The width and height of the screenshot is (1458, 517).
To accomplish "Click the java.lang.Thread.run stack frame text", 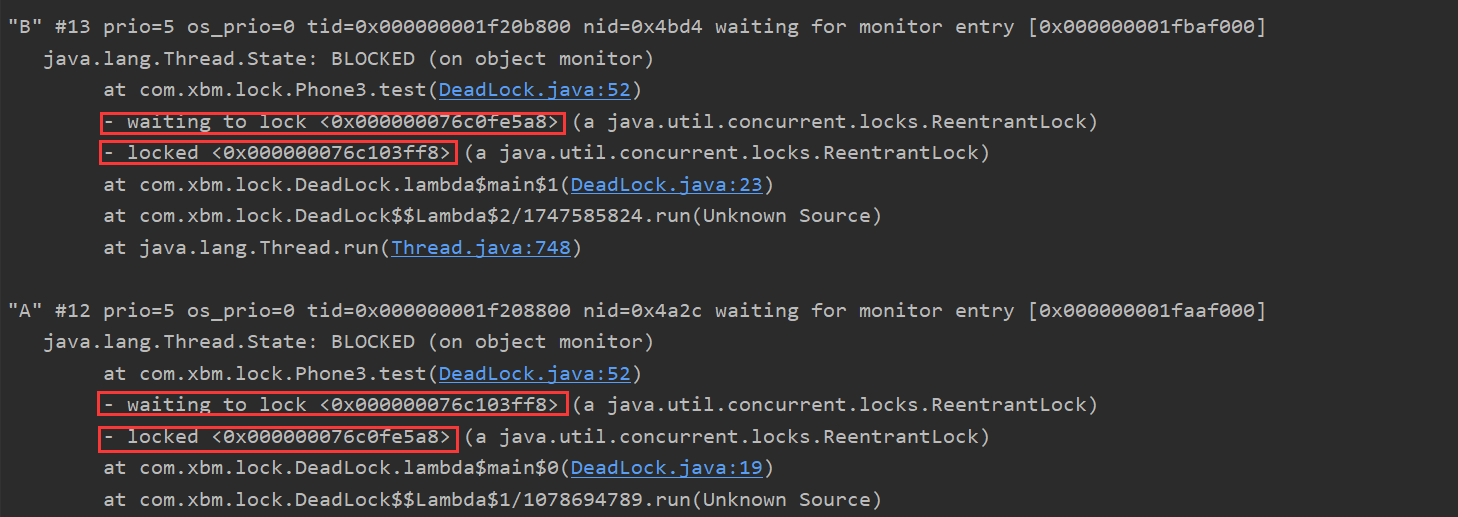I will click(x=343, y=247).
